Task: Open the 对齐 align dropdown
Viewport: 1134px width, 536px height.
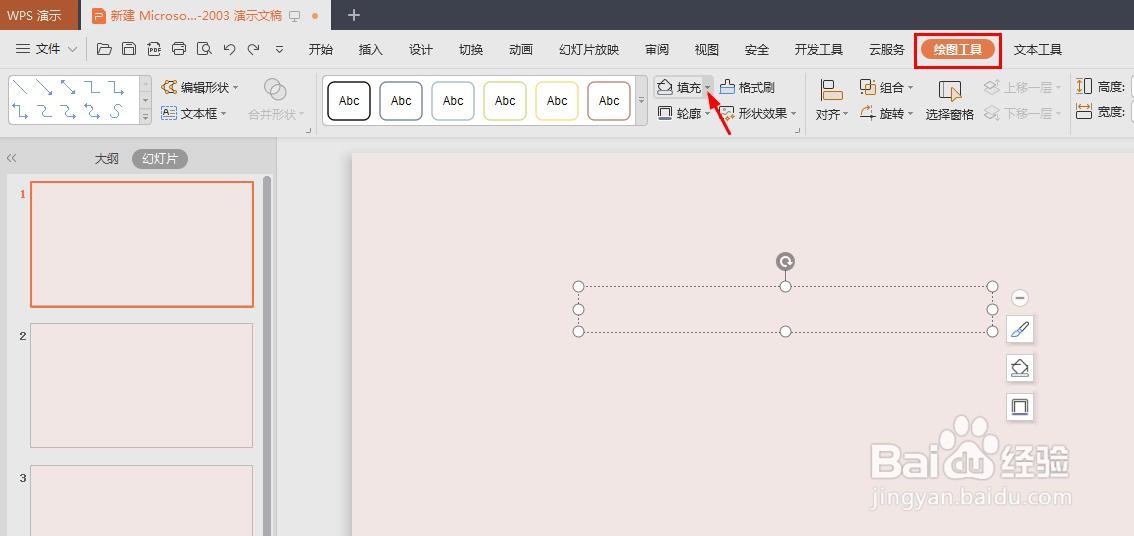Action: (832, 100)
